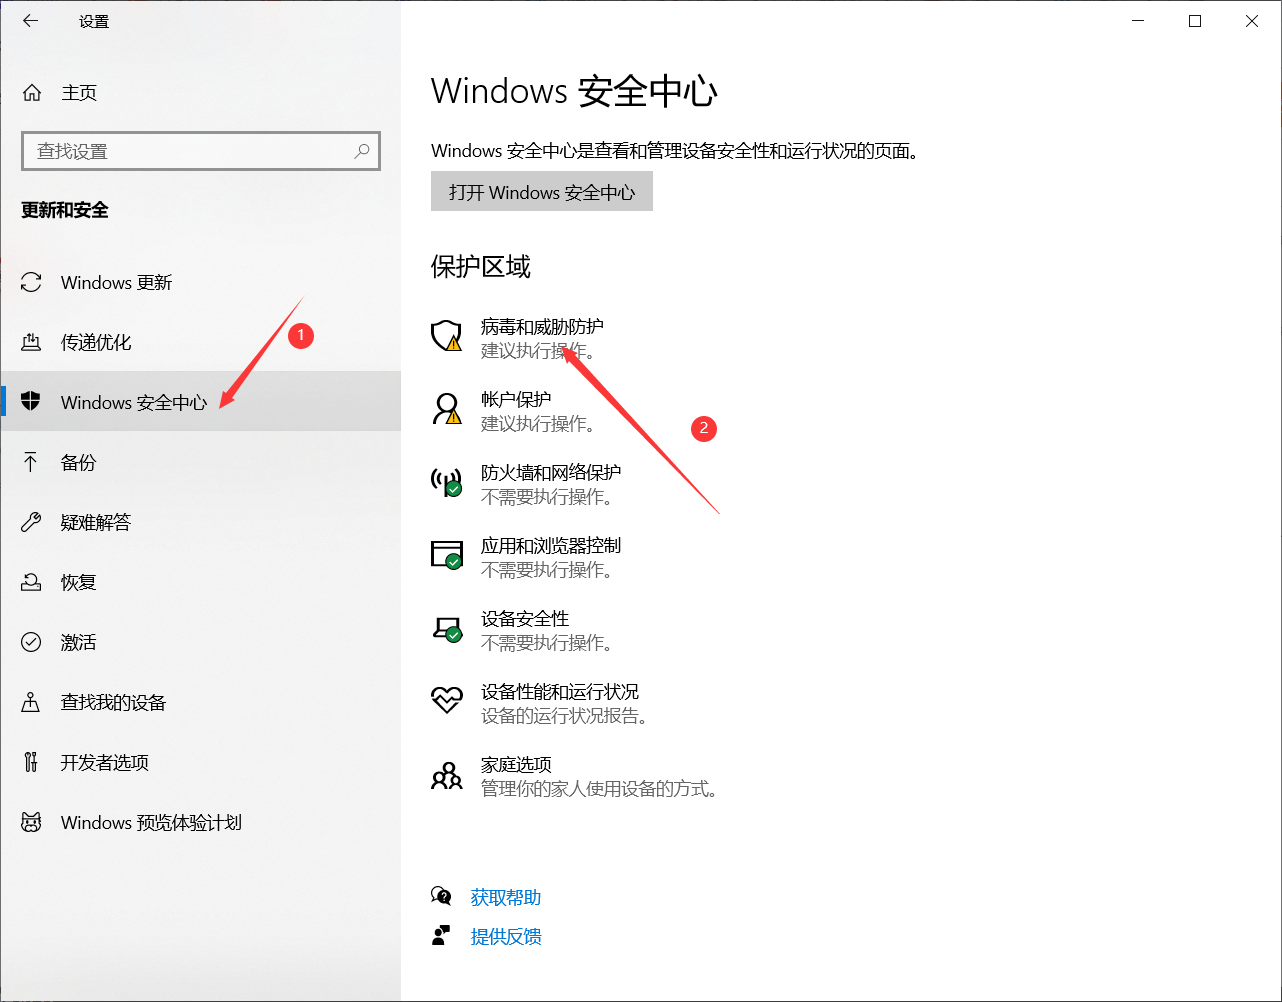Click the 病毒和威胁防护 shield warning icon
Viewport: 1282px width, 1002px height.
point(446,336)
